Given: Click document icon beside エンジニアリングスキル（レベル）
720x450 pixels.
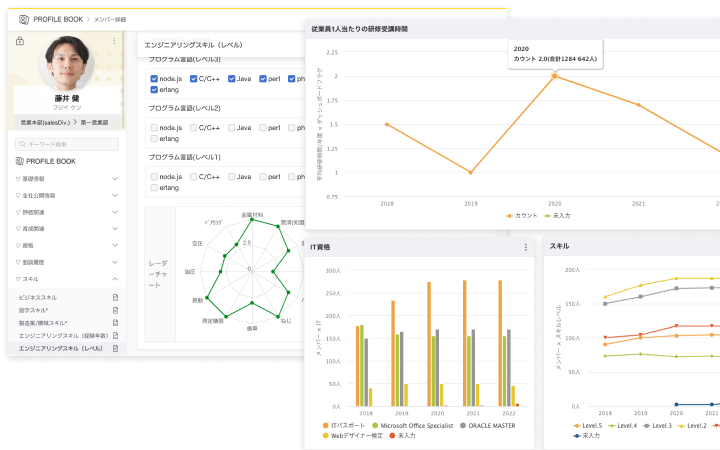Looking at the screenshot, I should [115, 349].
